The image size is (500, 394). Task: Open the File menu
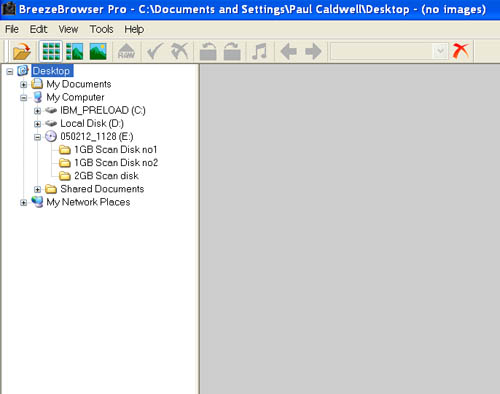point(12,29)
